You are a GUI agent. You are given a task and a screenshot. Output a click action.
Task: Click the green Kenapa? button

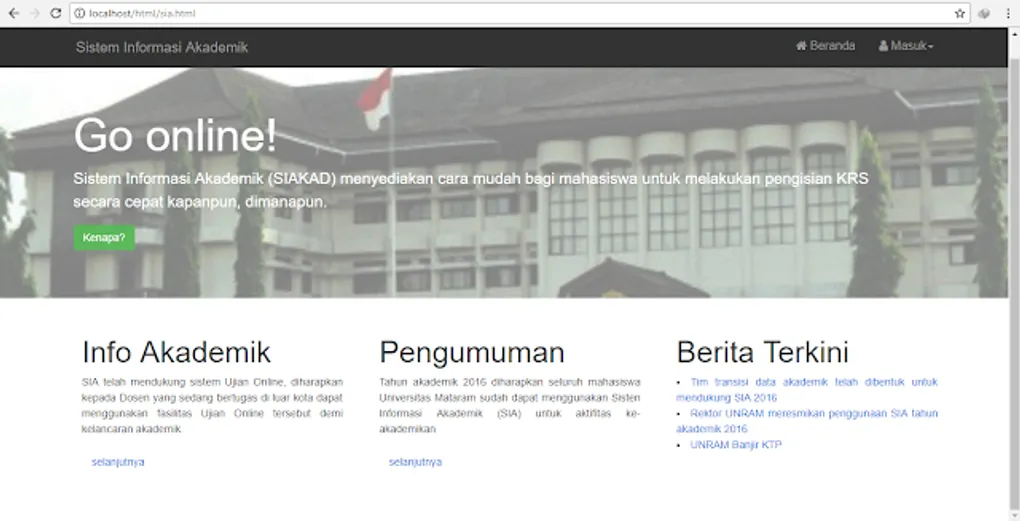pos(104,237)
